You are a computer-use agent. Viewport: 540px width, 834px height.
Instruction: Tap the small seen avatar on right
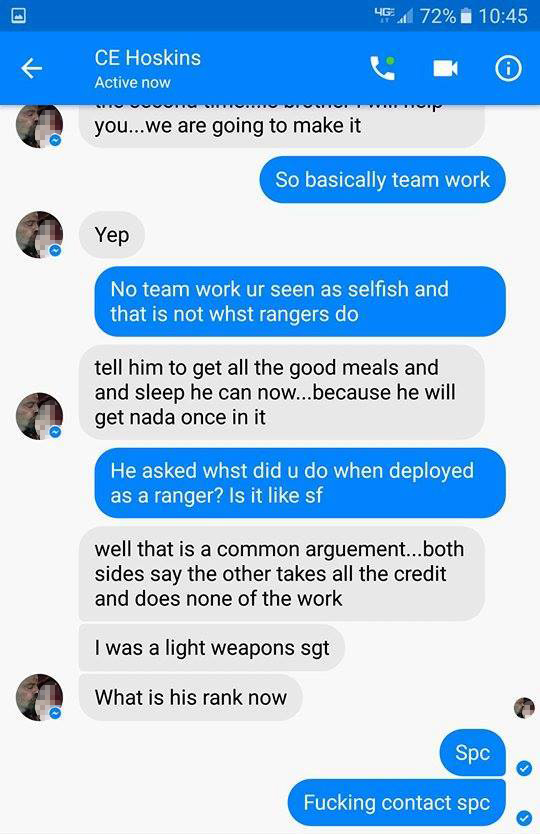524,708
